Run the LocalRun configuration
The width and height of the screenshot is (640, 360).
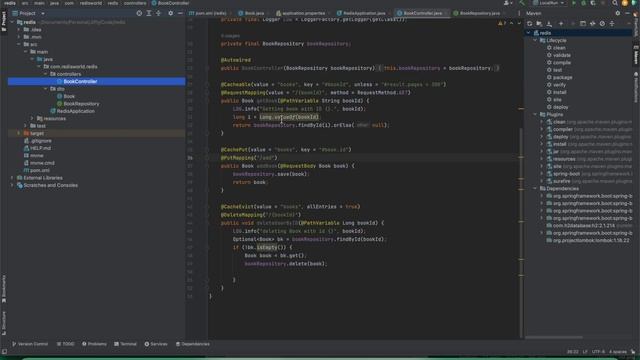click(x=573, y=3)
